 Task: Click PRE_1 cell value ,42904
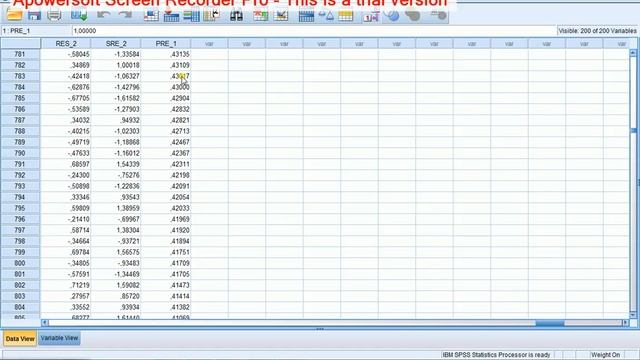point(166,98)
